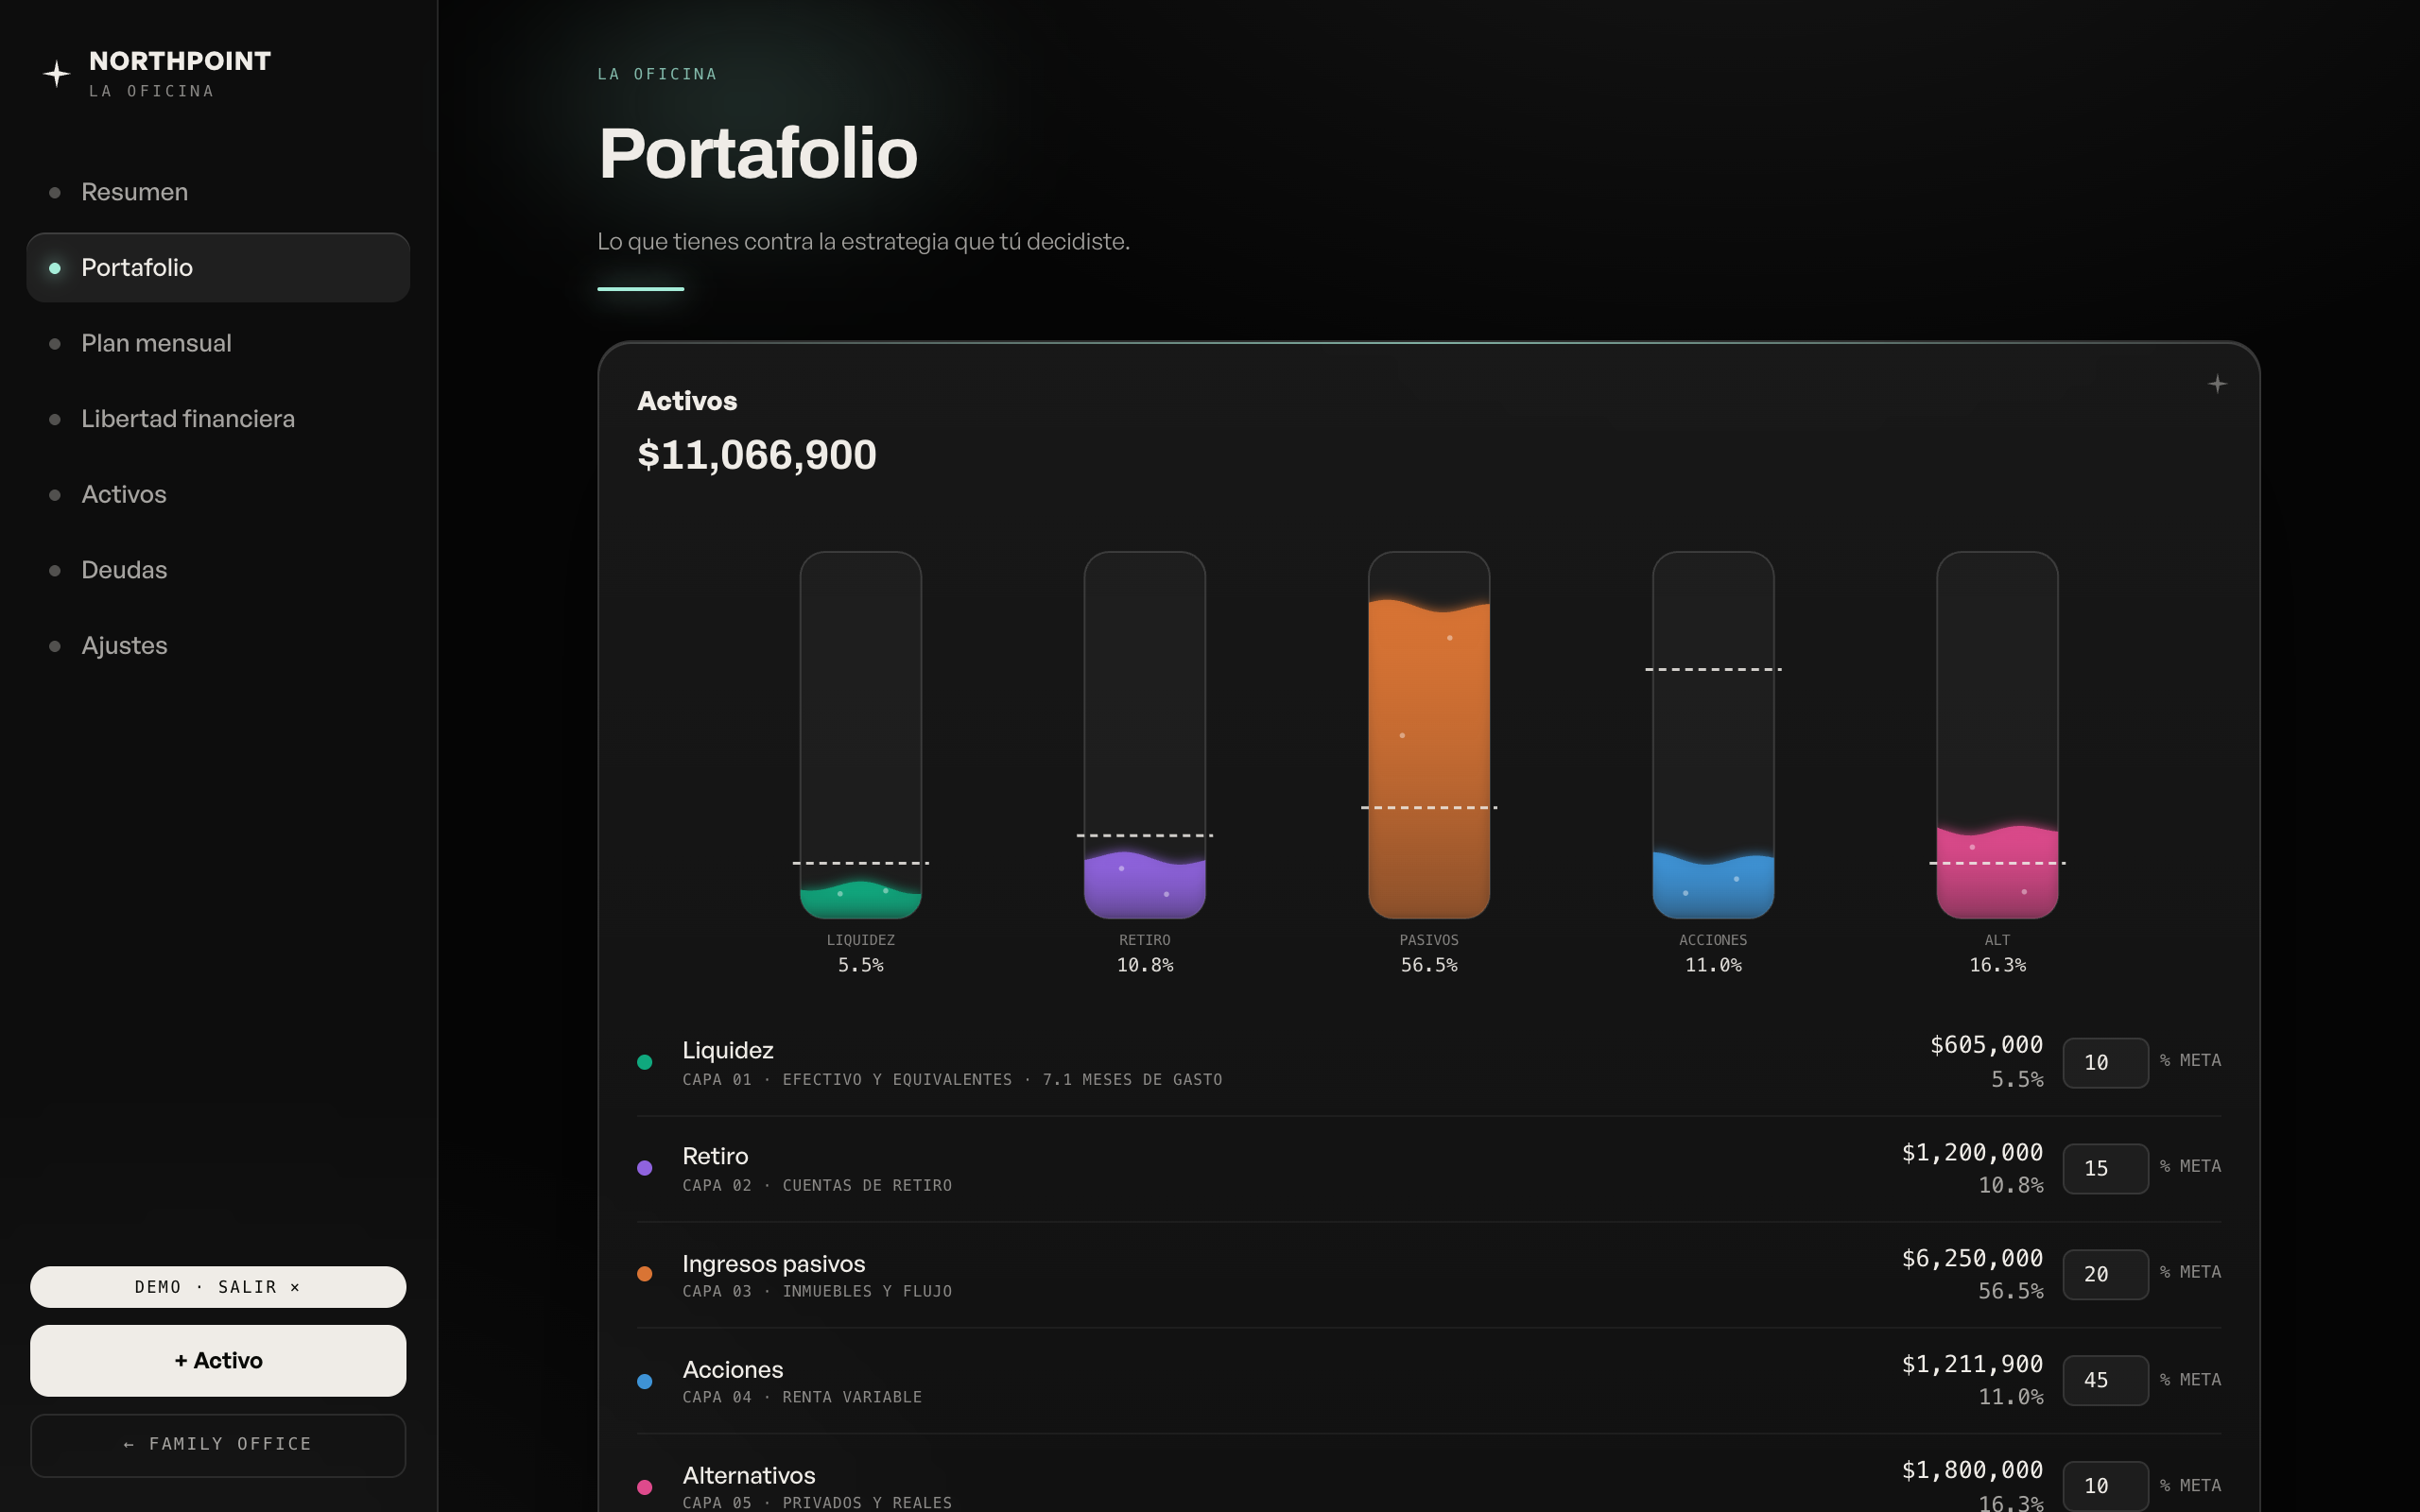Select the Retiro row title
The height and width of the screenshot is (1512, 2420).
point(715,1156)
